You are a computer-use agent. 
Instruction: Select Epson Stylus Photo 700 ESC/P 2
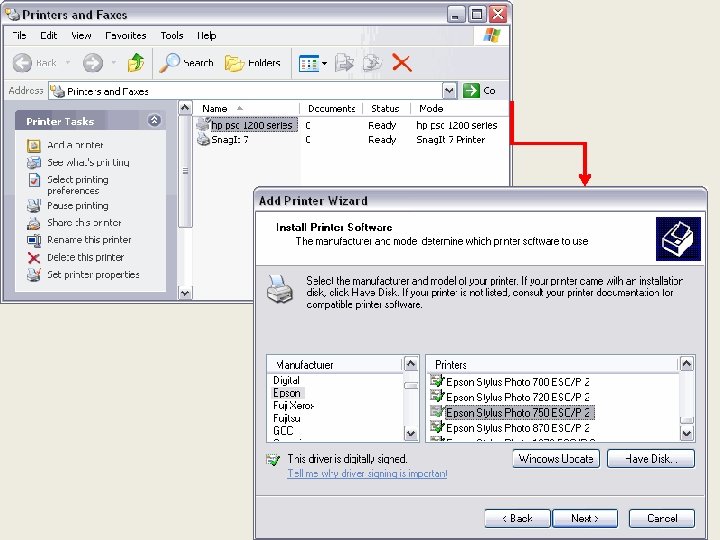(518, 382)
